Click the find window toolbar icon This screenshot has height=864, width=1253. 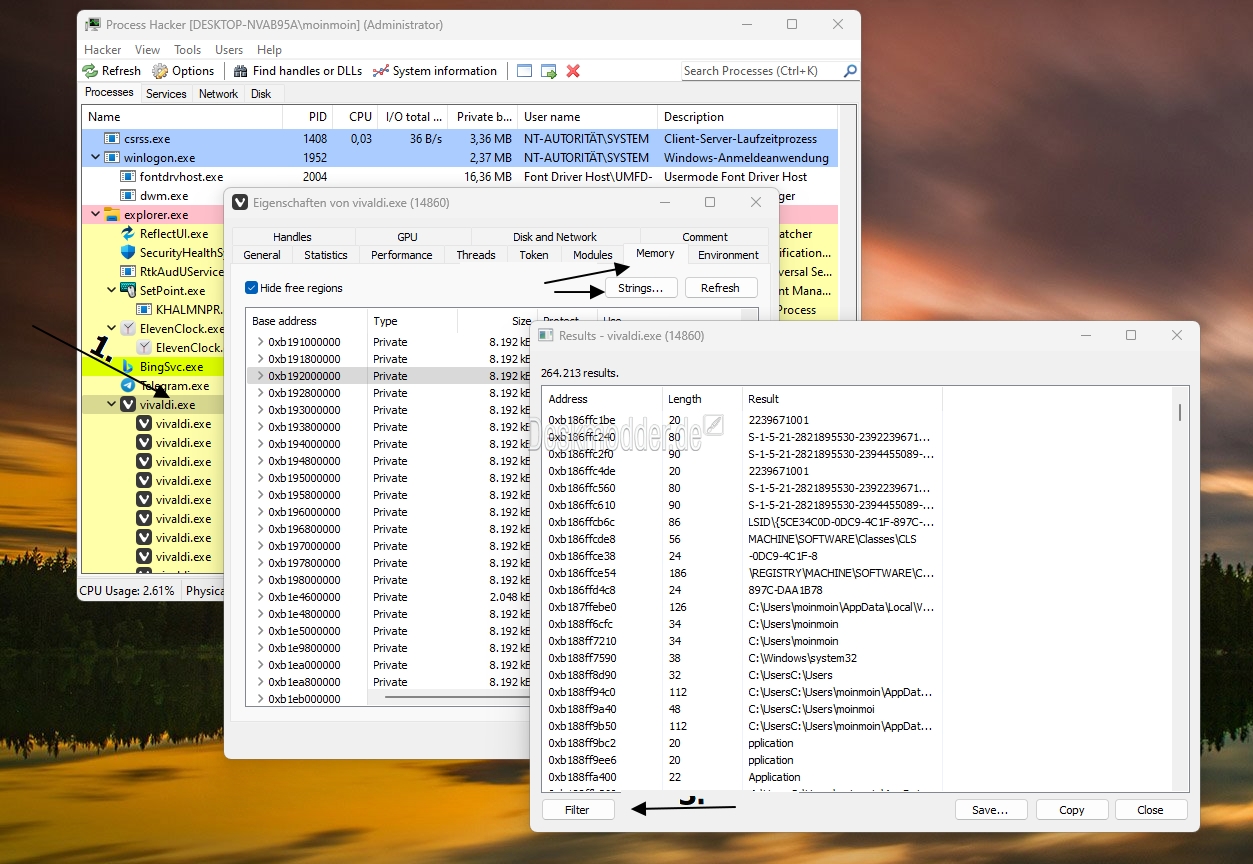click(x=524, y=71)
